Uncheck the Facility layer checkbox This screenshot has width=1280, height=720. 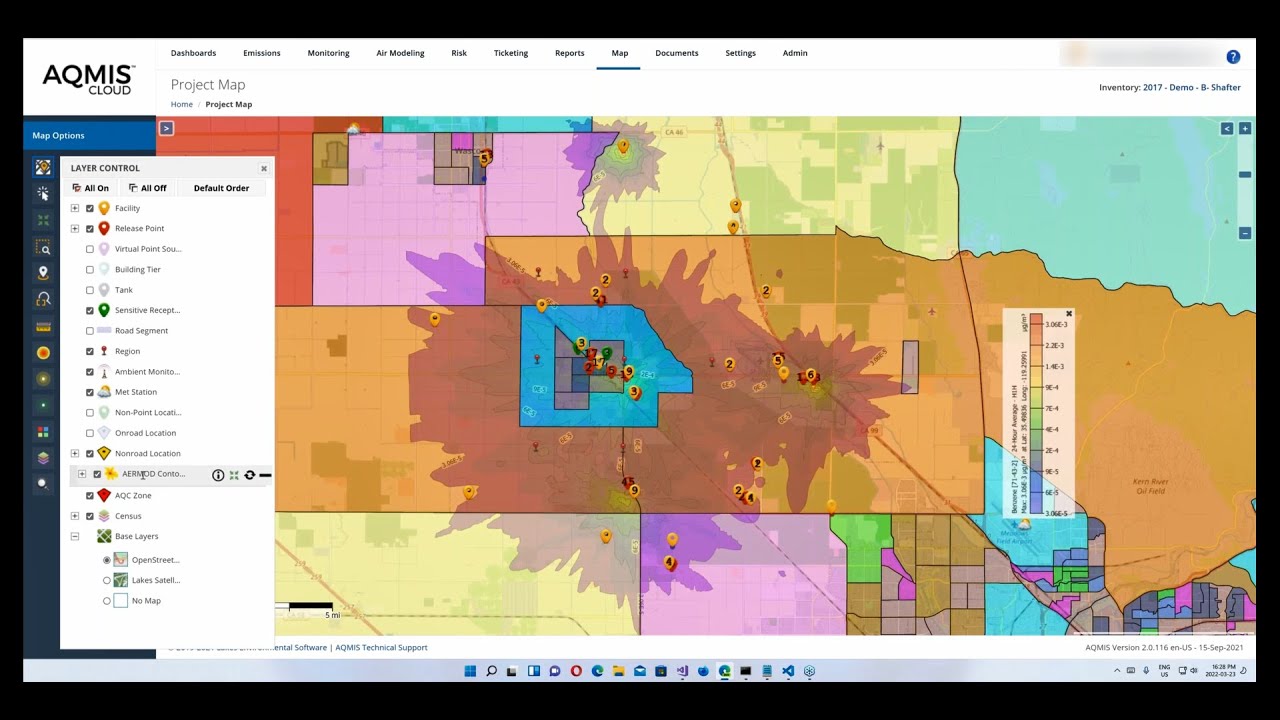tap(90, 208)
